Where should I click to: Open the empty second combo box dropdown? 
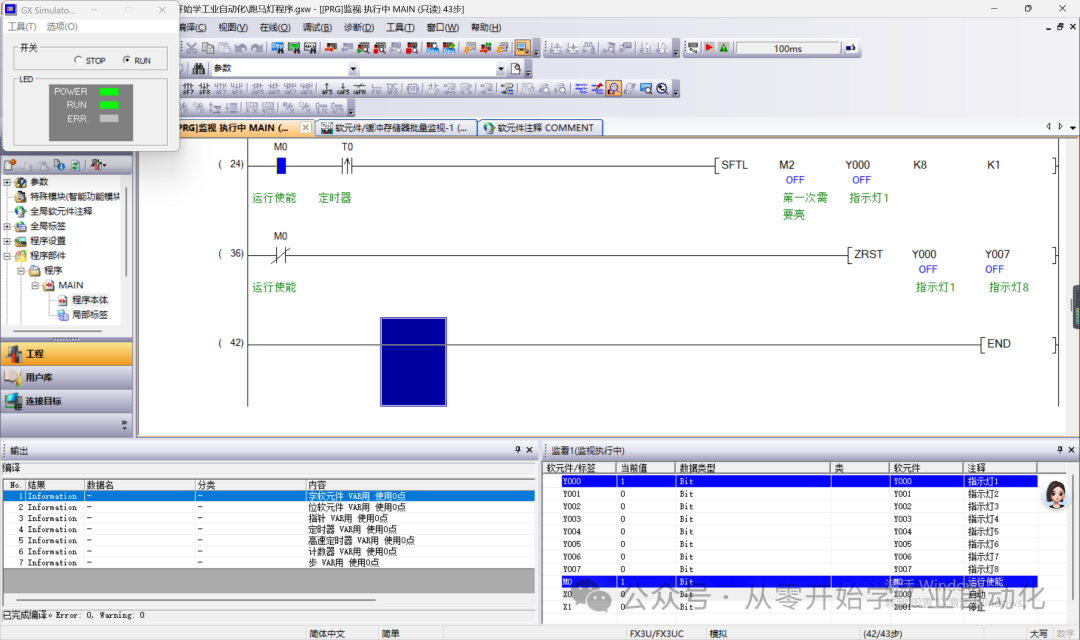point(501,68)
